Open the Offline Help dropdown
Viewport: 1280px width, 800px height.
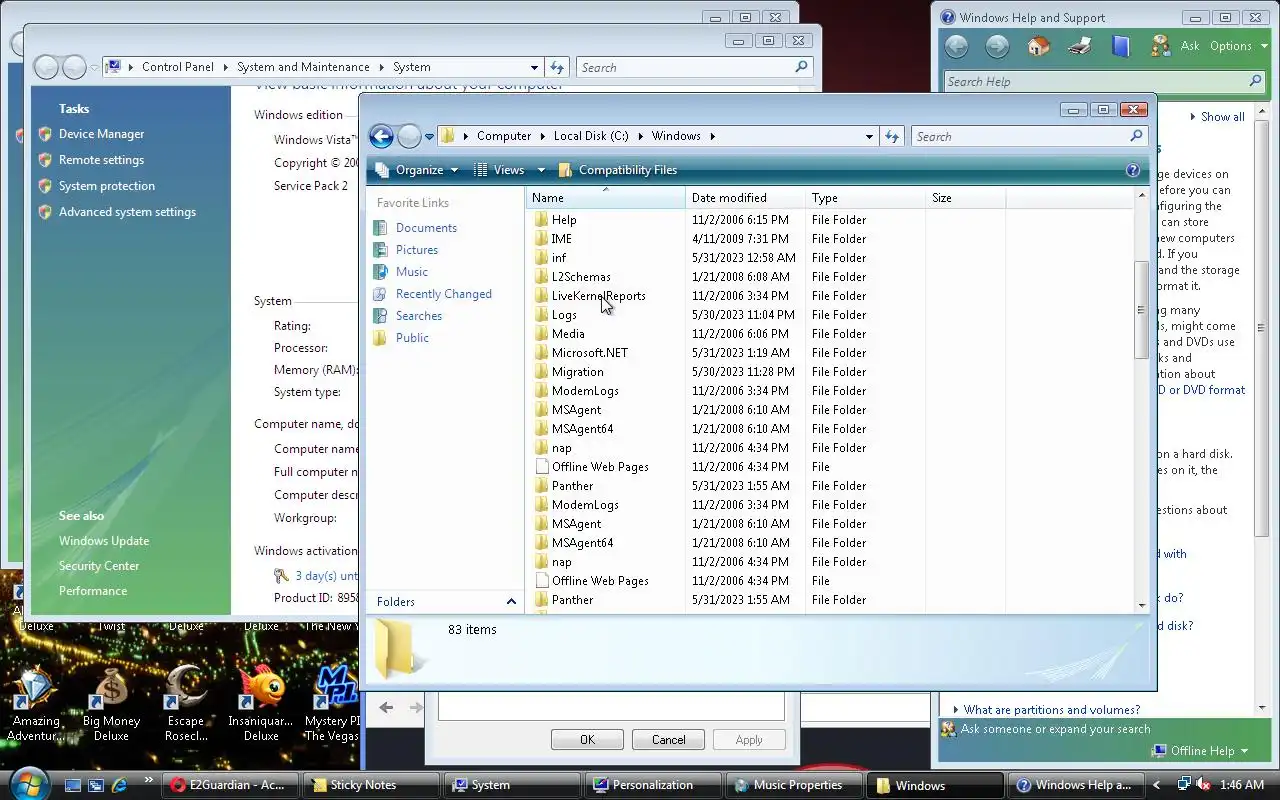click(x=1201, y=751)
